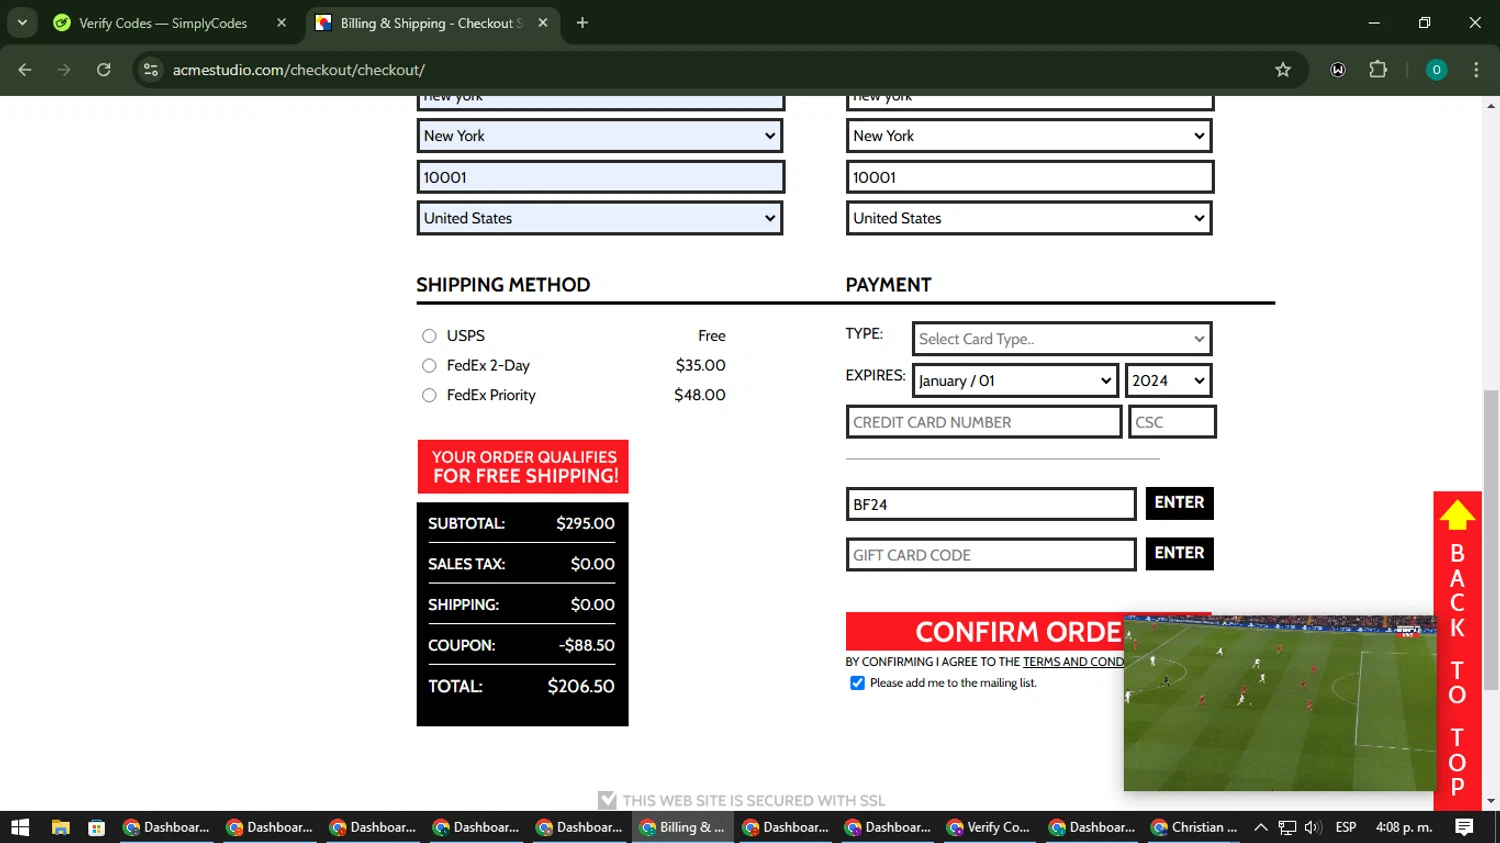The image size is (1500, 843).
Task: Click the coupon discount -$88.50
Action: pos(587,645)
